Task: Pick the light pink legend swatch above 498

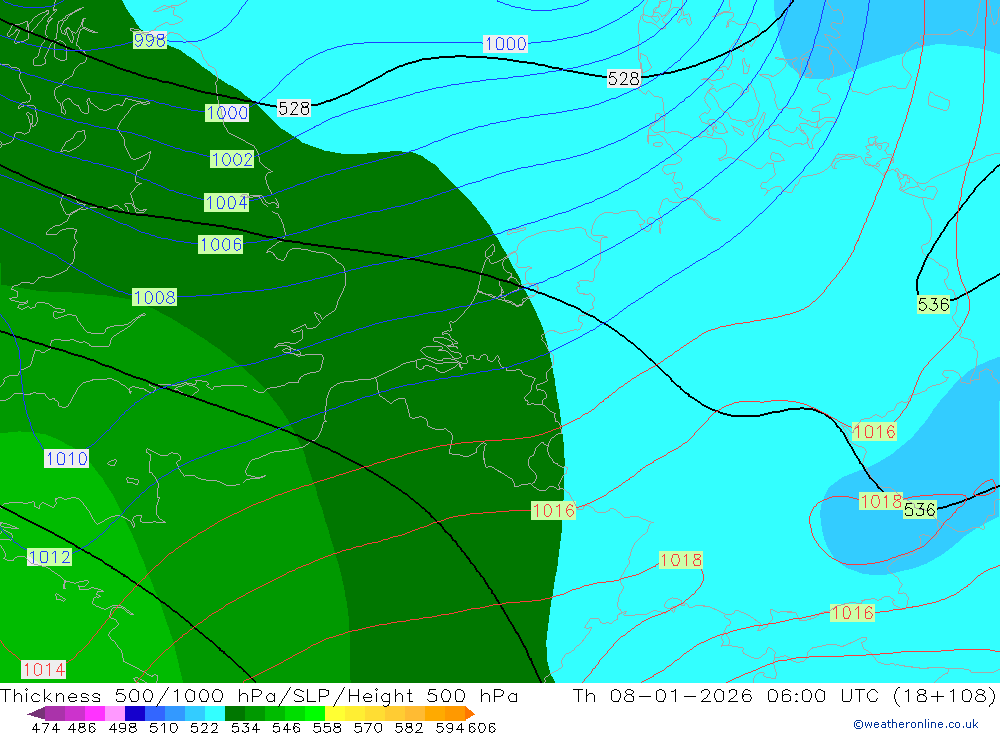Action: pyautogui.click(x=115, y=713)
